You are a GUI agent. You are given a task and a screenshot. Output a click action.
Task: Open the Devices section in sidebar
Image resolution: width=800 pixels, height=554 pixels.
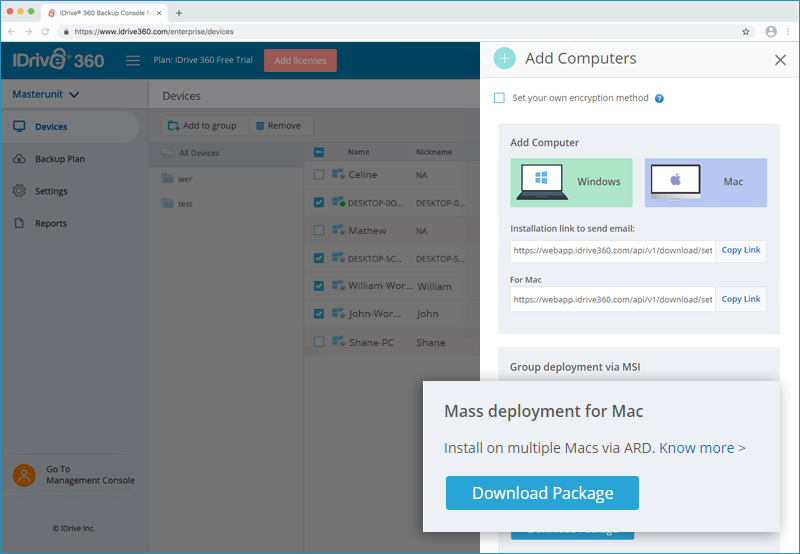coord(70,127)
